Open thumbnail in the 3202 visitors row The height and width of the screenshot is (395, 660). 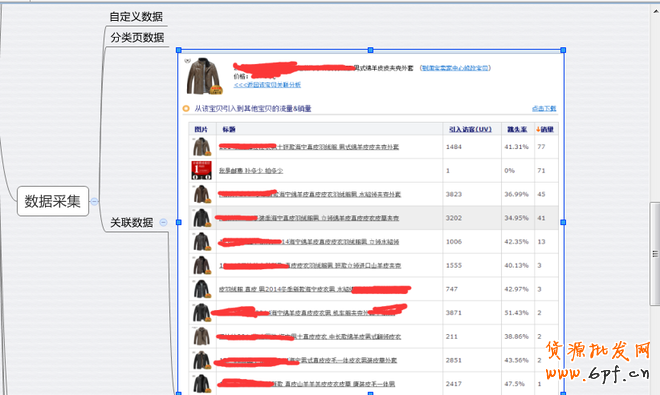[202, 218]
